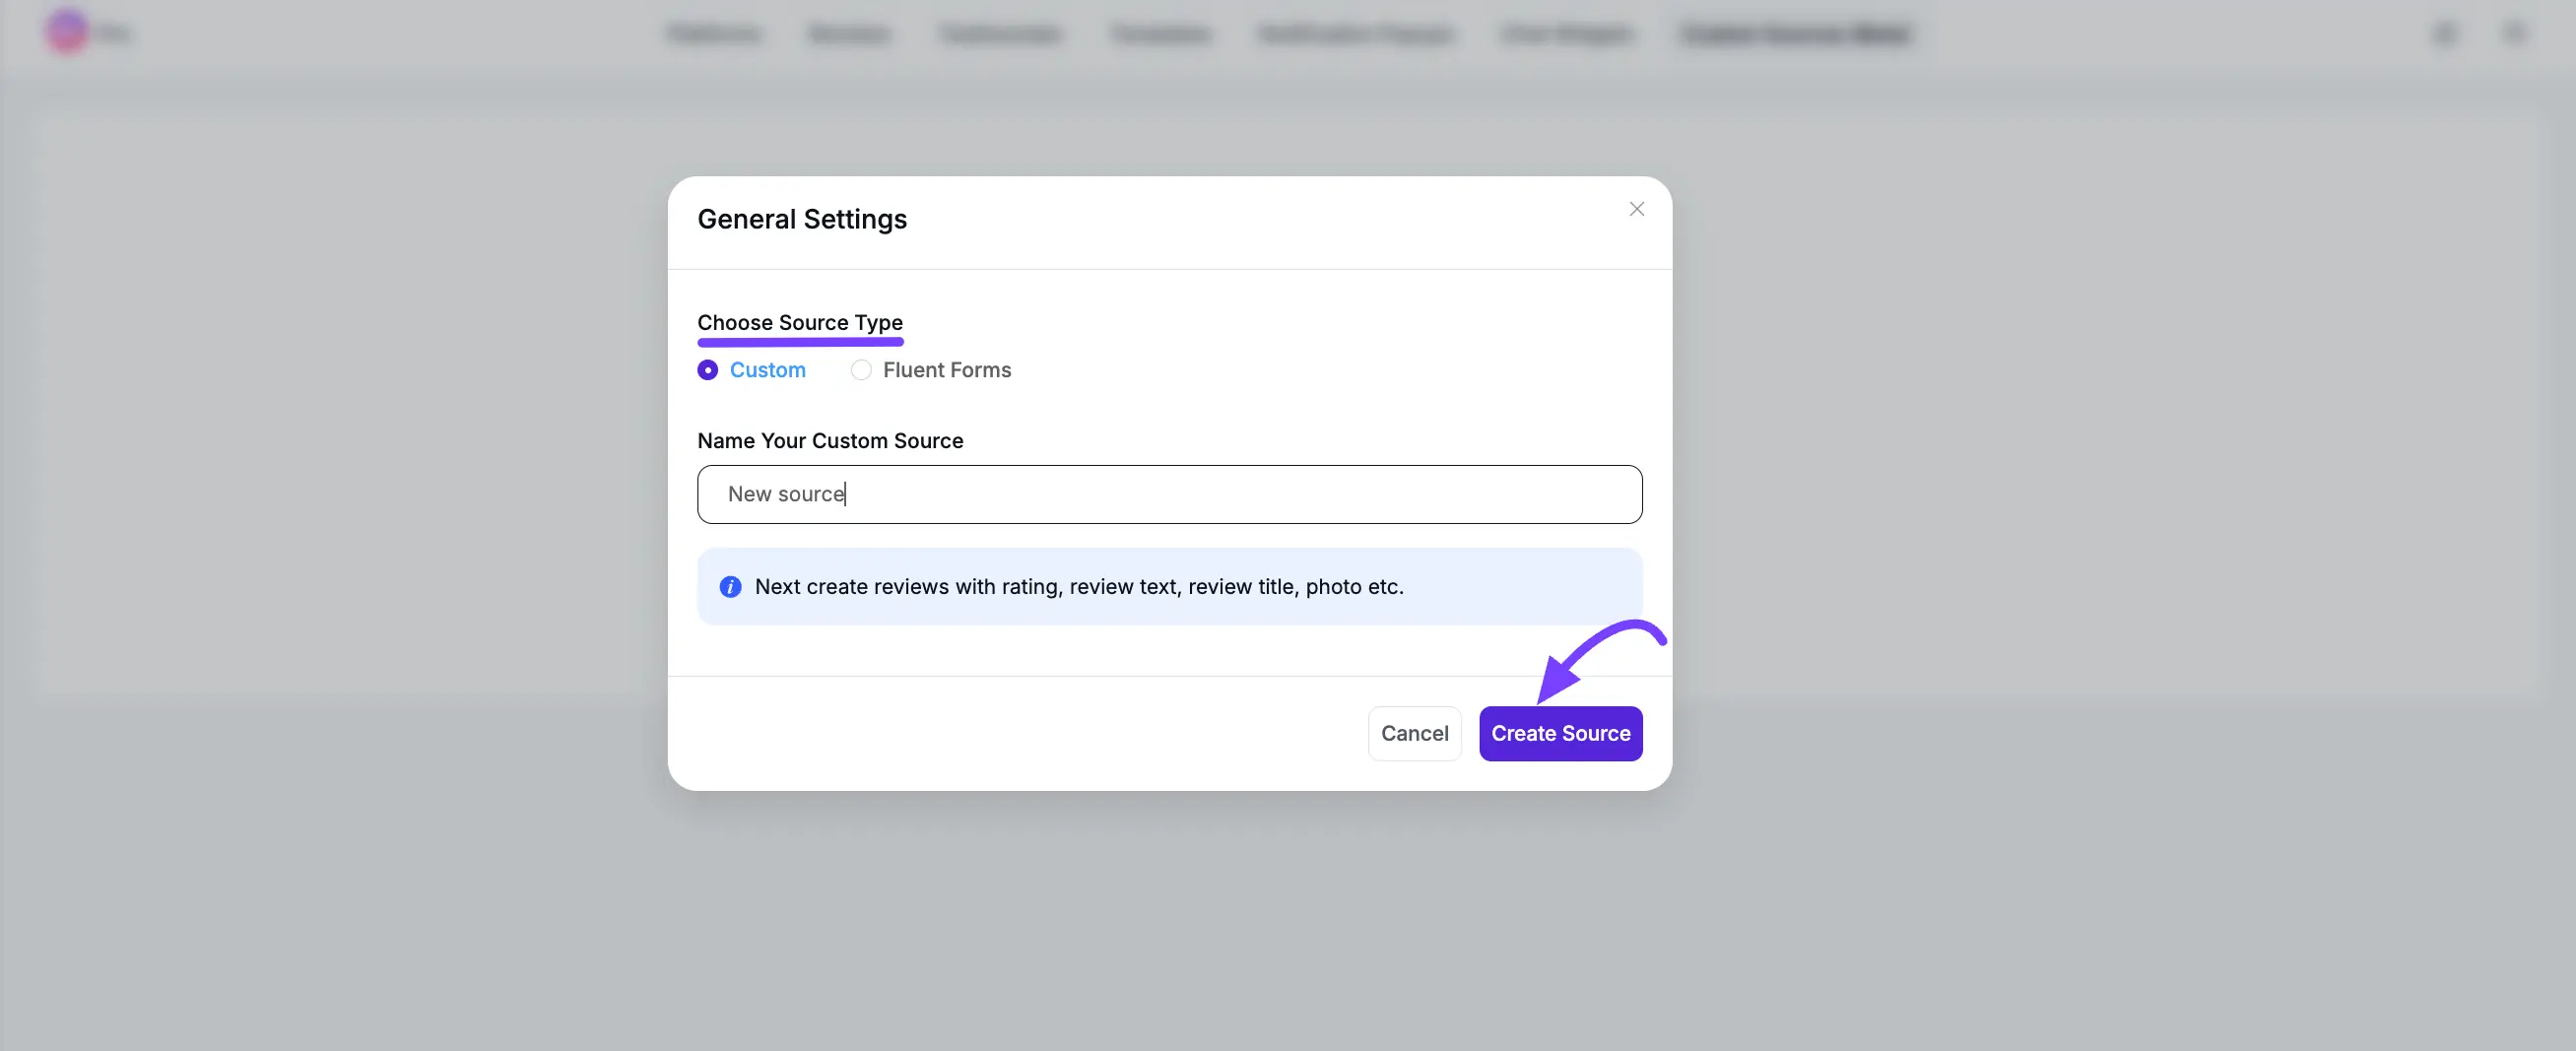
Task: Click the purple underline below Choose Source Type
Action: pyautogui.click(x=800, y=341)
